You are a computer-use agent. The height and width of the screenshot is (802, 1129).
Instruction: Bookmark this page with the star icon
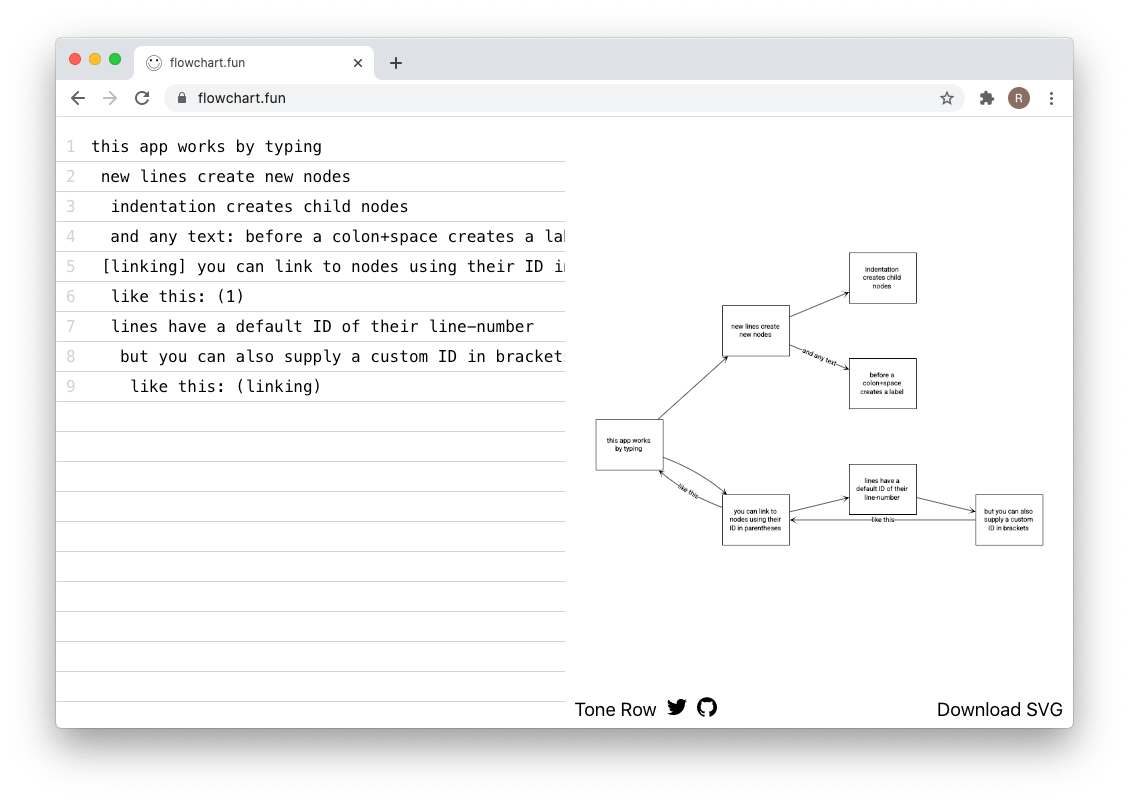(947, 98)
